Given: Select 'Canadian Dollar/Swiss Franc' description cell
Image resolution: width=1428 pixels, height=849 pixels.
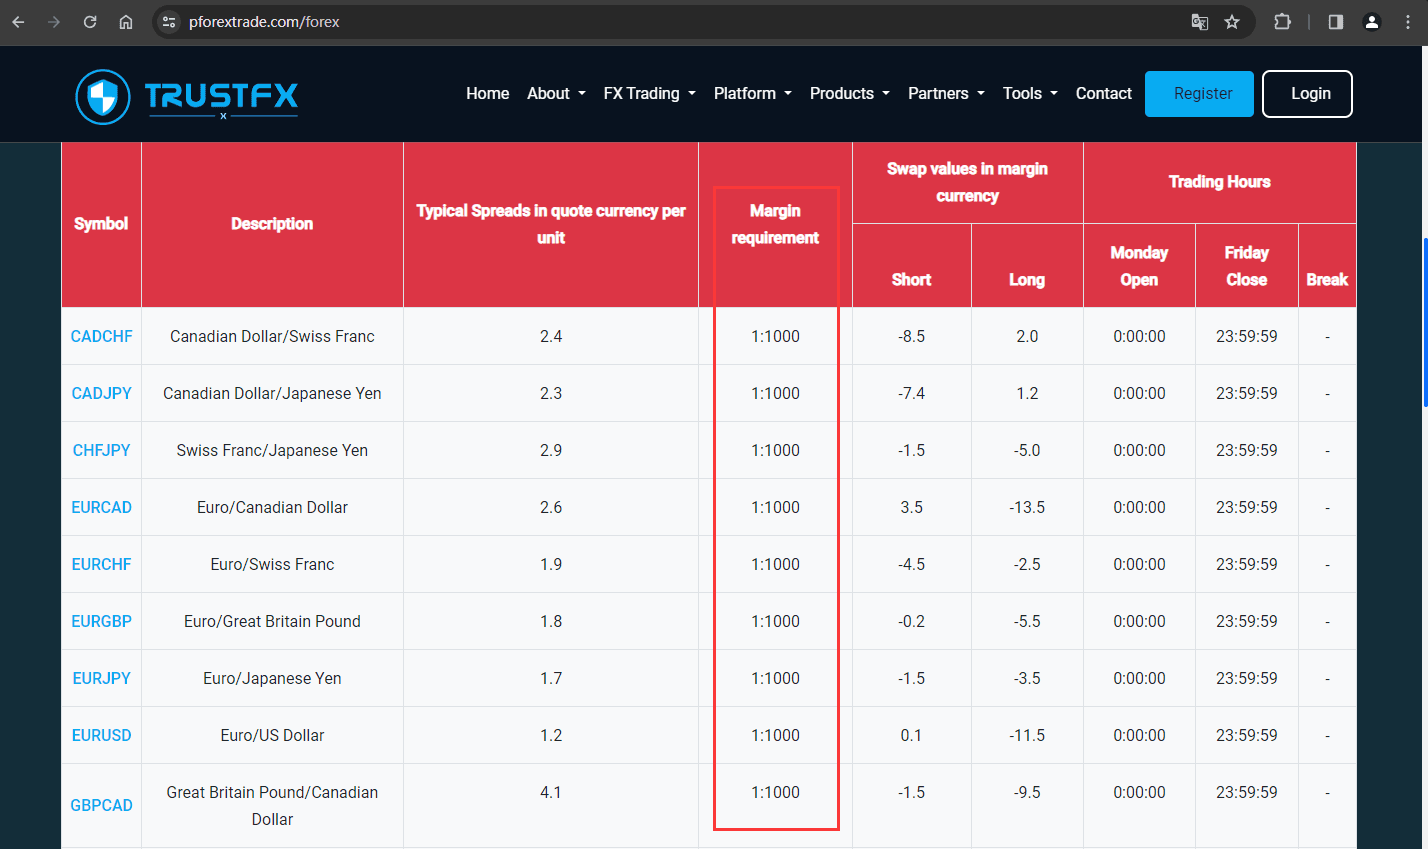Looking at the screenshot, I should (272, 336).
